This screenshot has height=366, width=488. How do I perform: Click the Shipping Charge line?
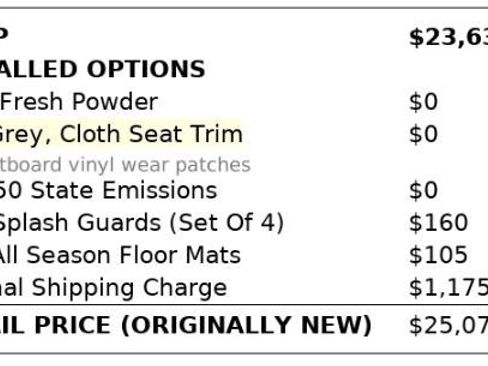113,288
